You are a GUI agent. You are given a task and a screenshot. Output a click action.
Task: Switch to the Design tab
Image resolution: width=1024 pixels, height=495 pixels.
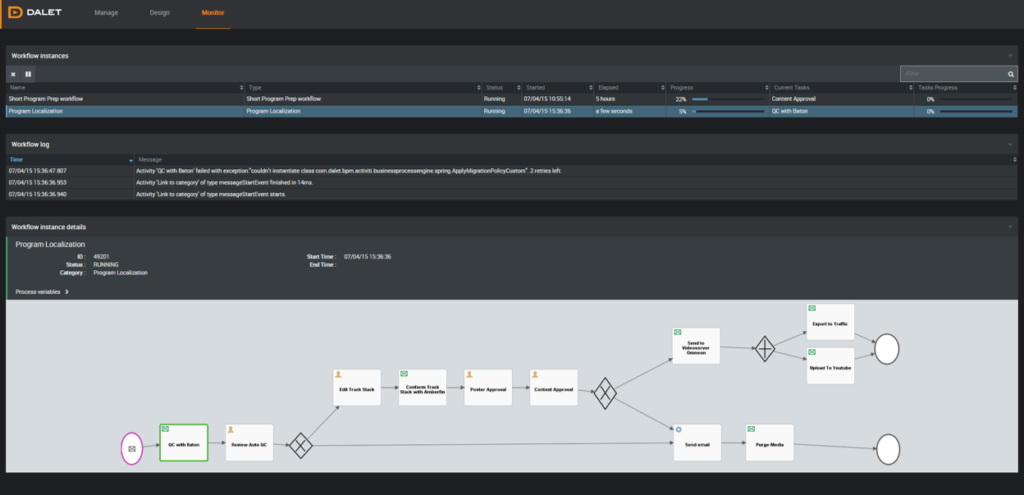click(x=159, y=13)
